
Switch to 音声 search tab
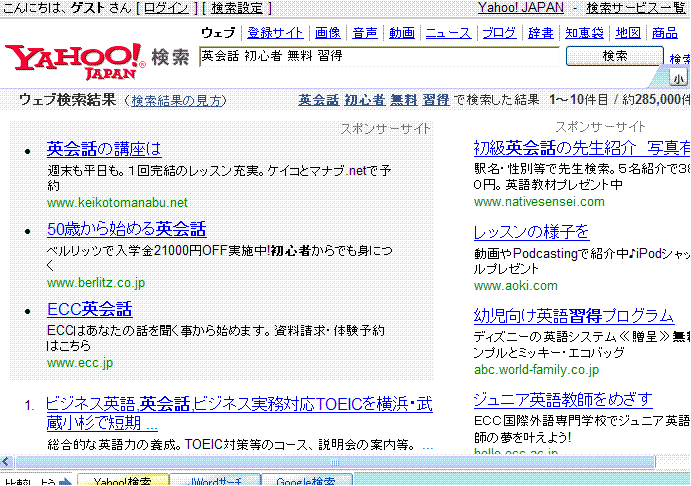365,33
